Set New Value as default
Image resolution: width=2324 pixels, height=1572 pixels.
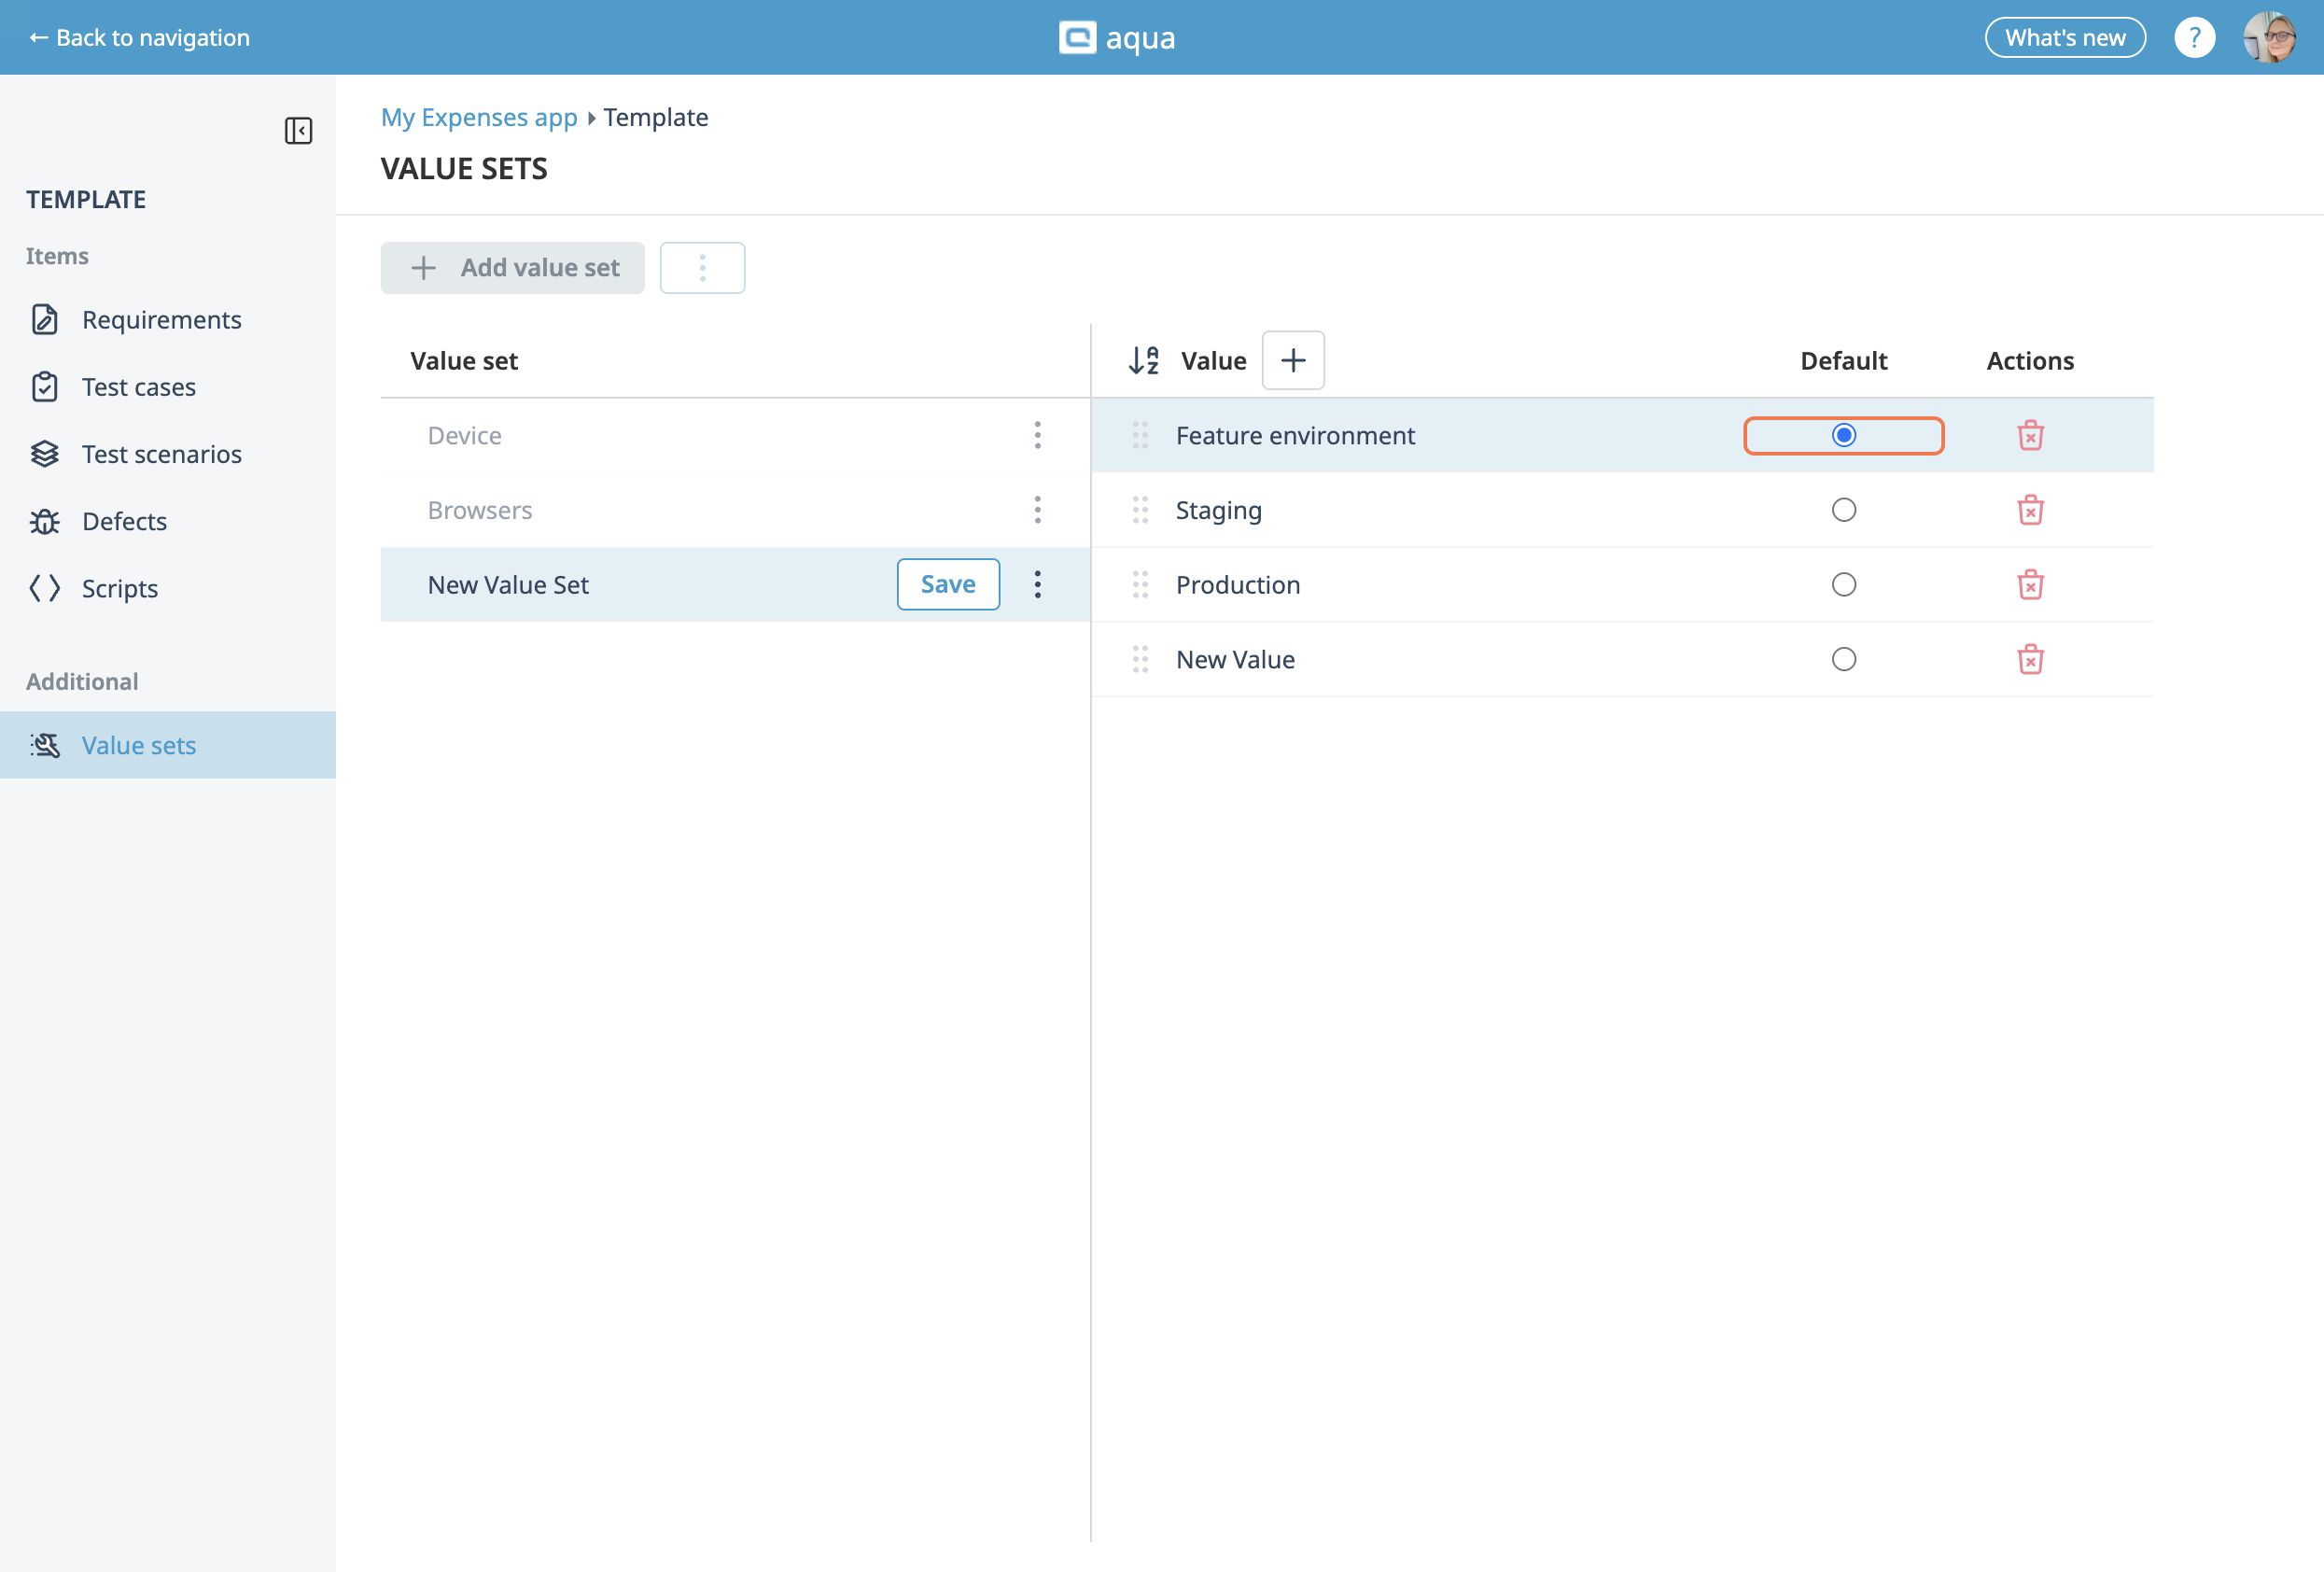(1843, 659)
